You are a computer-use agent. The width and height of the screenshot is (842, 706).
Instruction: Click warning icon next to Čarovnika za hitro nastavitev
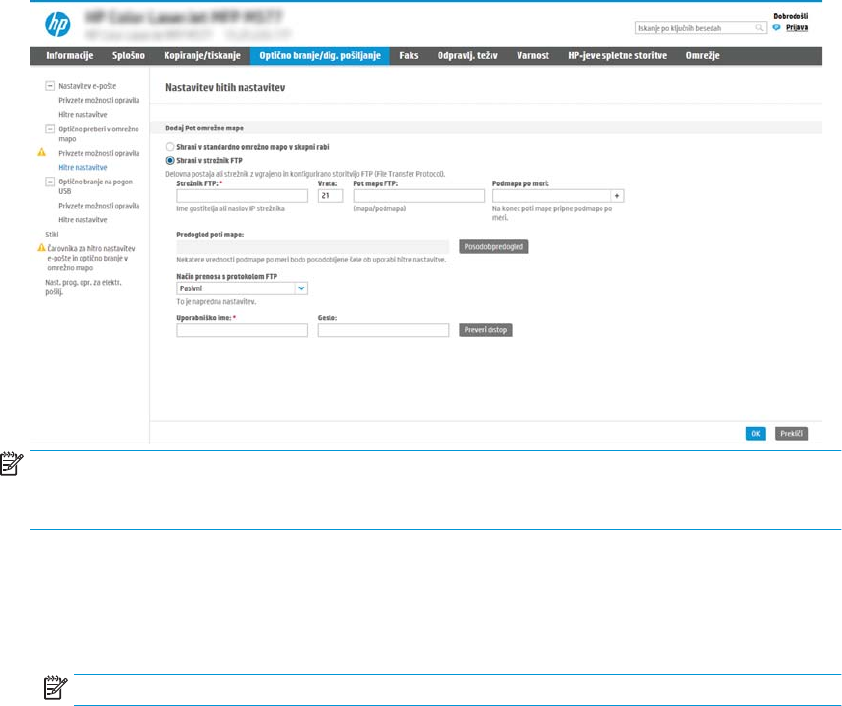tap(42, 246)
